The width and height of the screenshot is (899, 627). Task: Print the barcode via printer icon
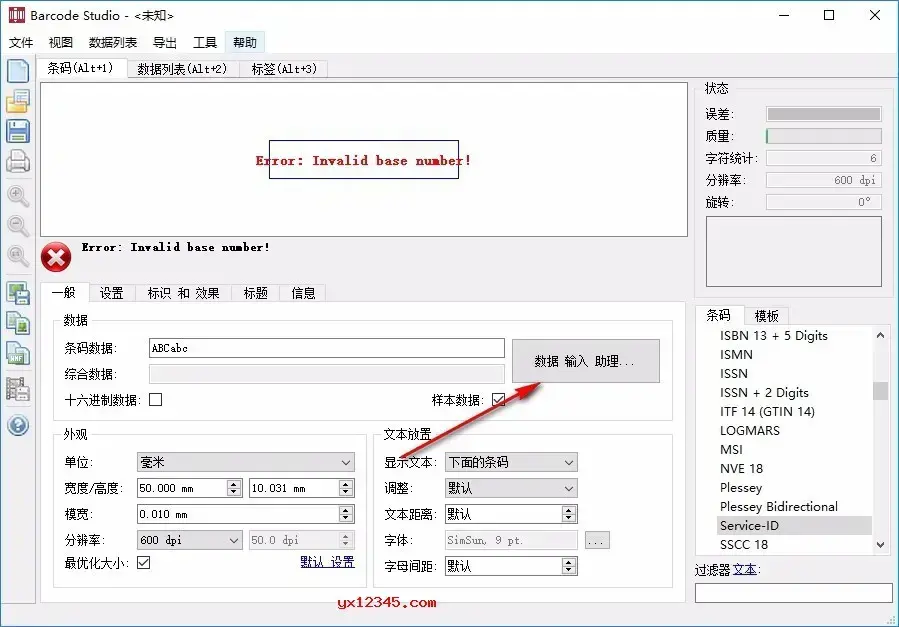coord(18,162)
